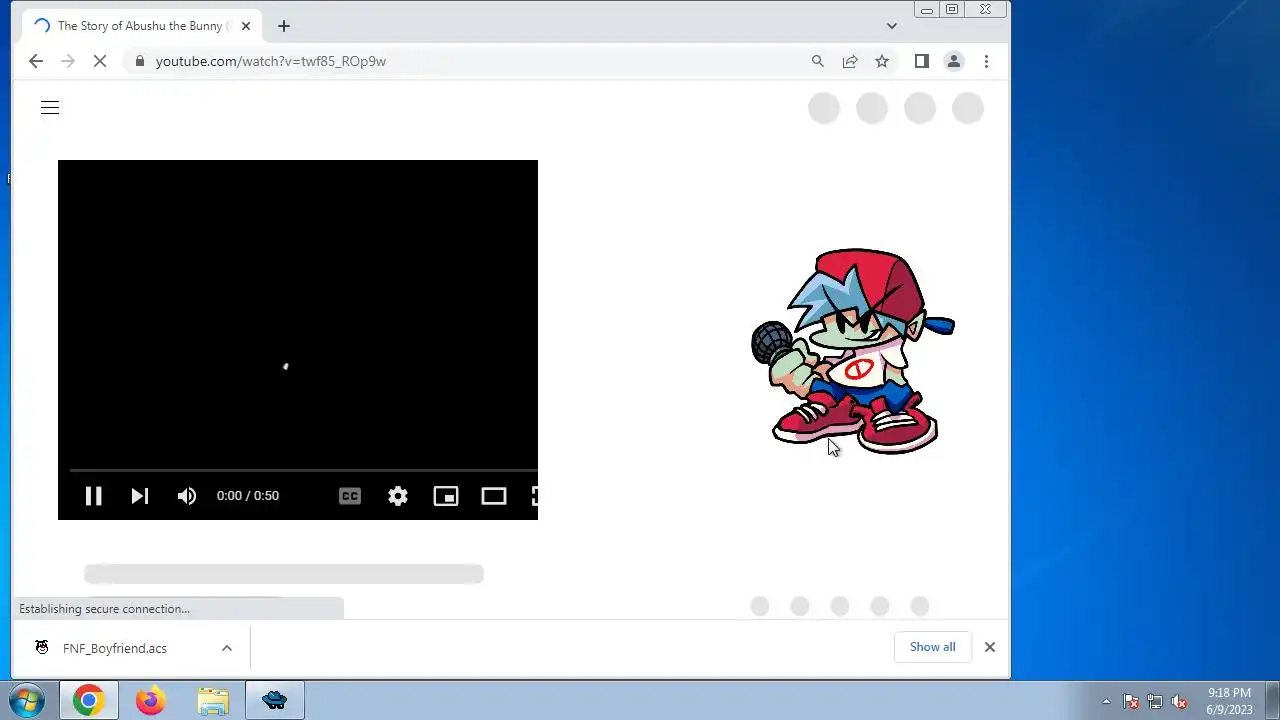Click the address bar URL

click(x=271, y=61)
